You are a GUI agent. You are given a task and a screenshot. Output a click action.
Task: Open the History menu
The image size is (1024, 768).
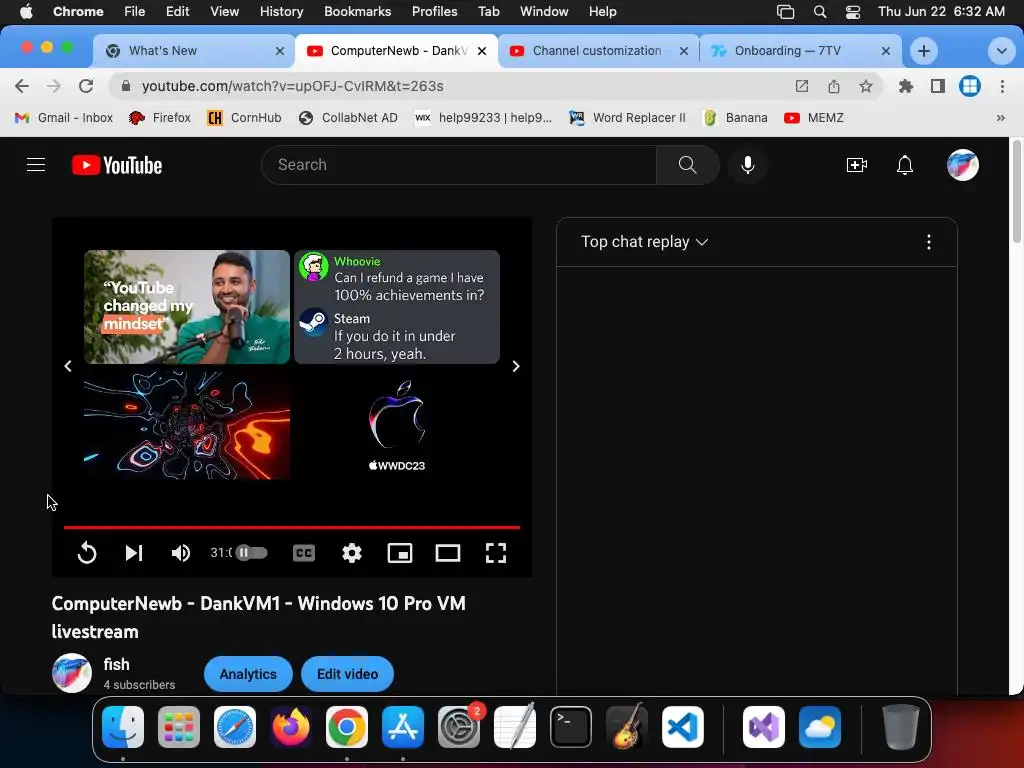pos(281,11)
